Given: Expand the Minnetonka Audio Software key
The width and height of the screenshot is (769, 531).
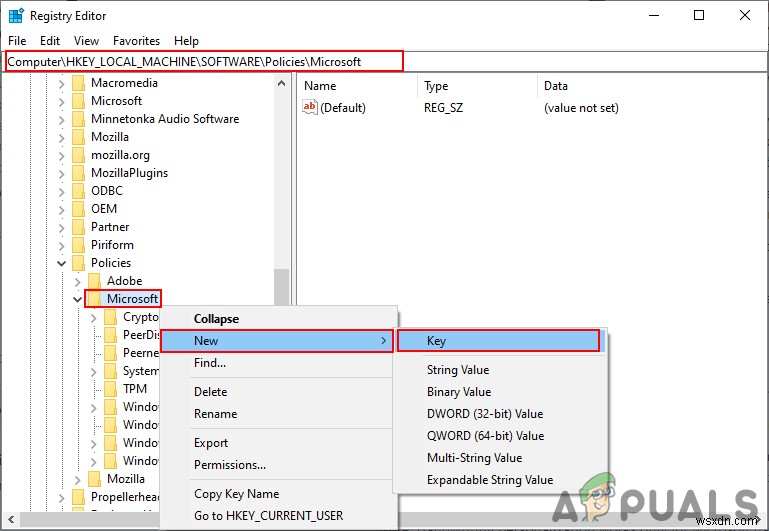Looking at the screenshot, I should coord(61,120).
